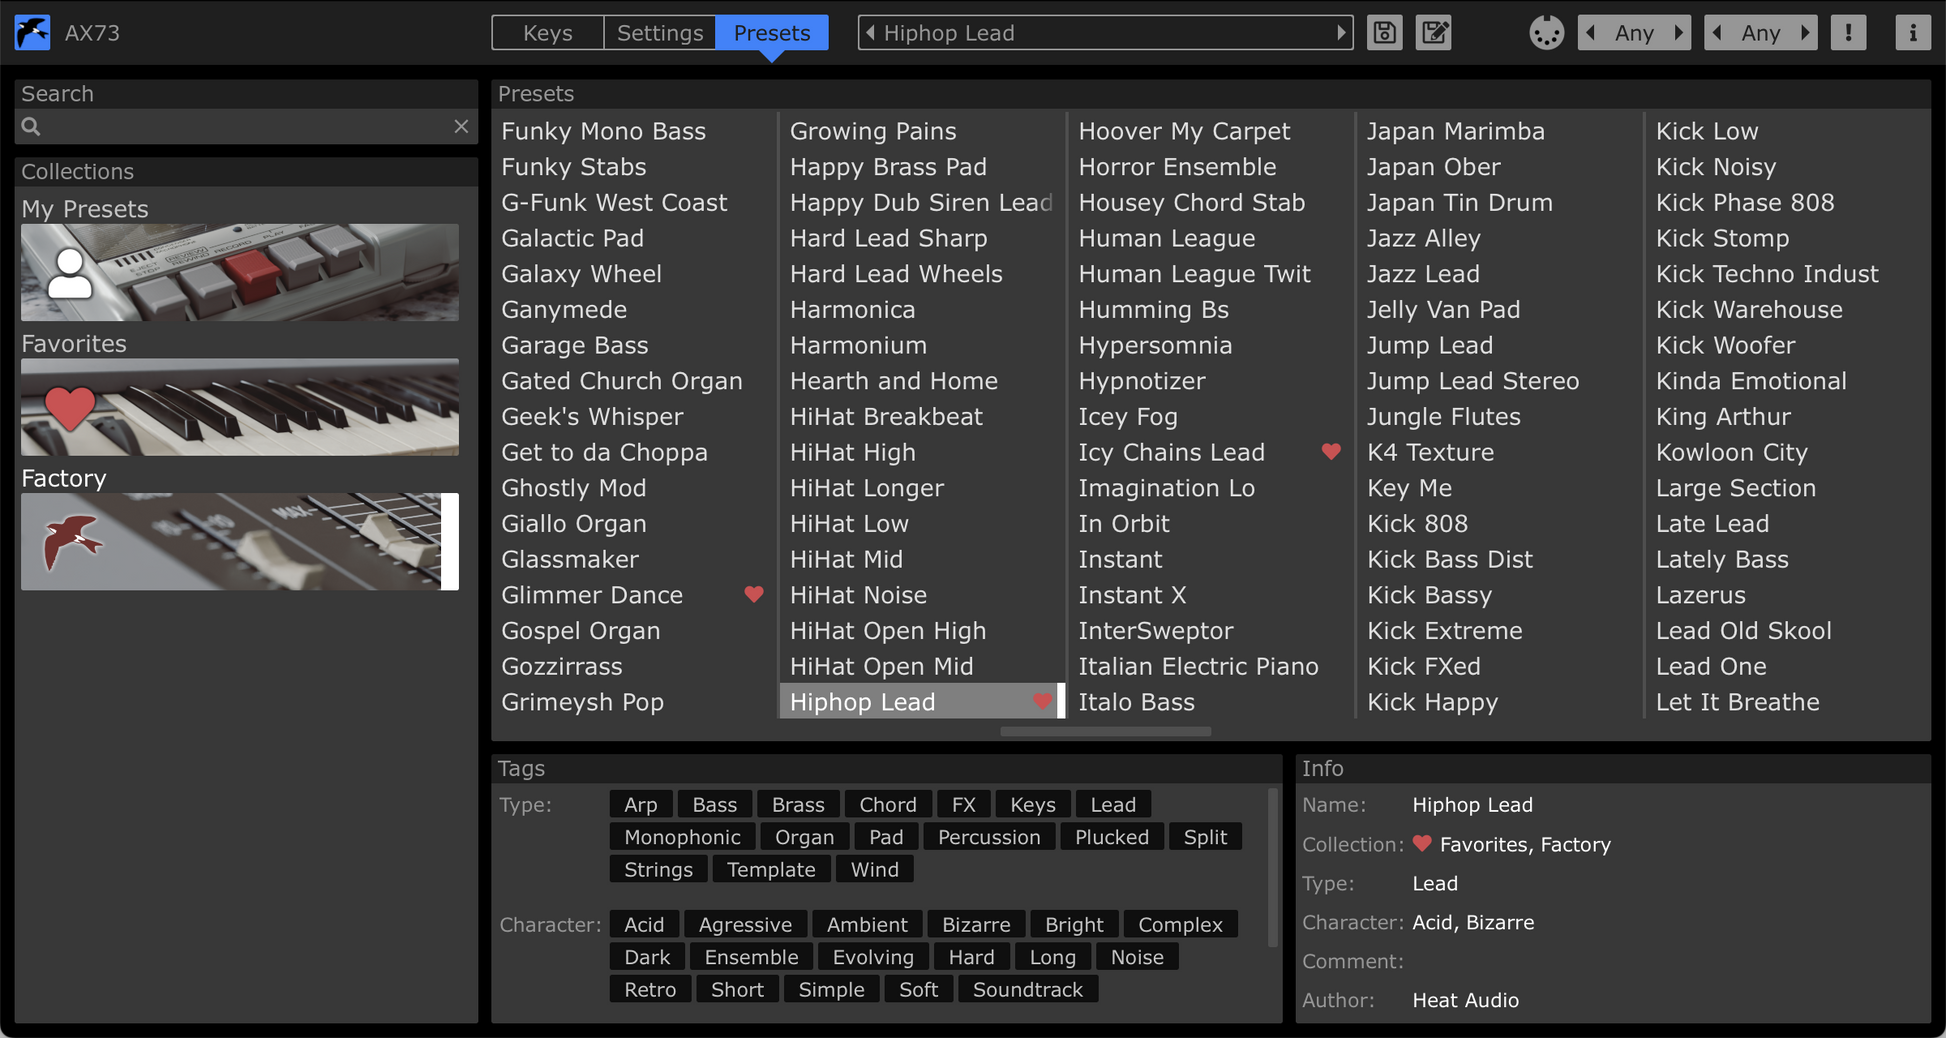Image resolution: width=1946 pixels, height=1038 pixels.
Task: Open the info 'i' button
Action: pyautogui.click(x=1912, y=33)
